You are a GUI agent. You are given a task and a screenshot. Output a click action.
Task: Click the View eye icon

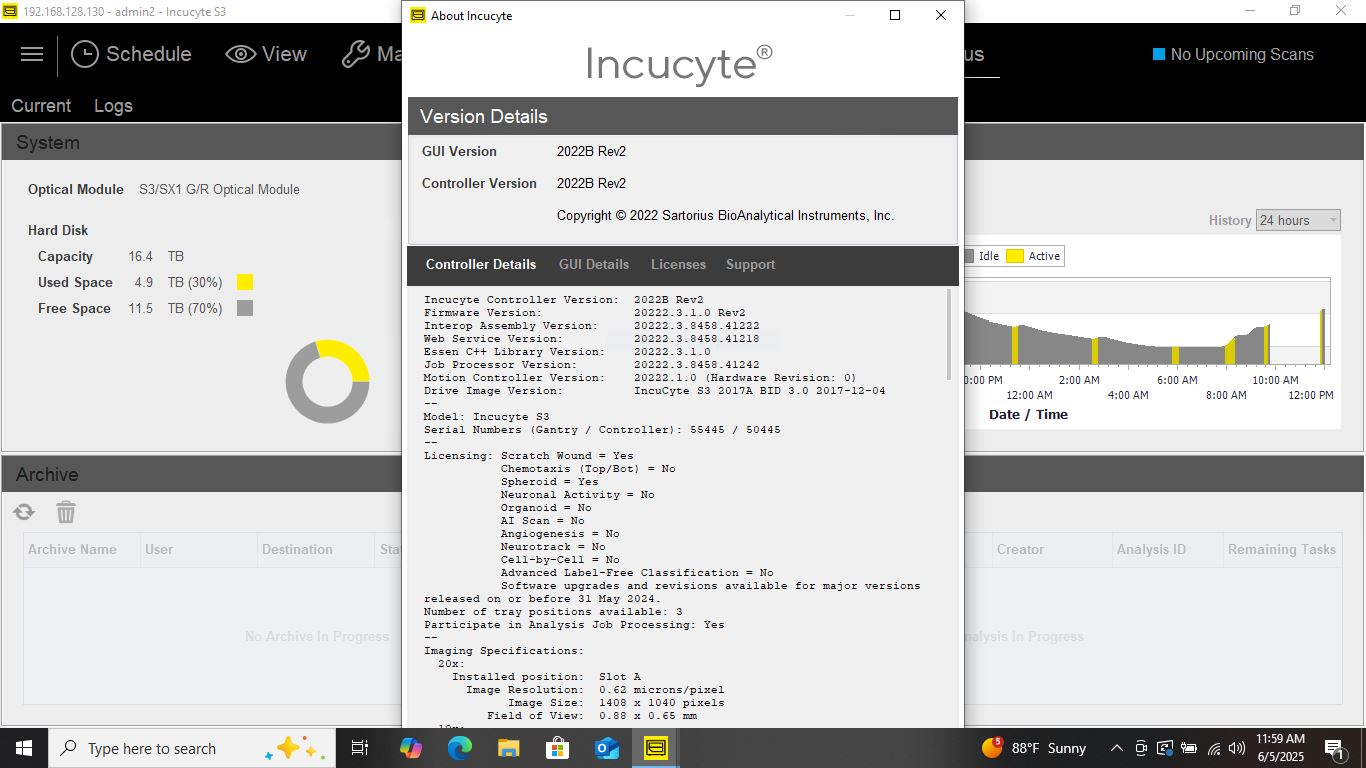[241, 54]
